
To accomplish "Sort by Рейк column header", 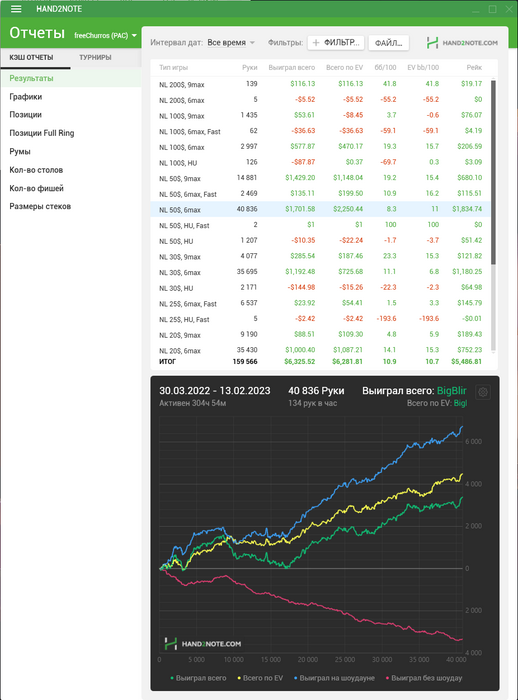I will coord(474,67).
